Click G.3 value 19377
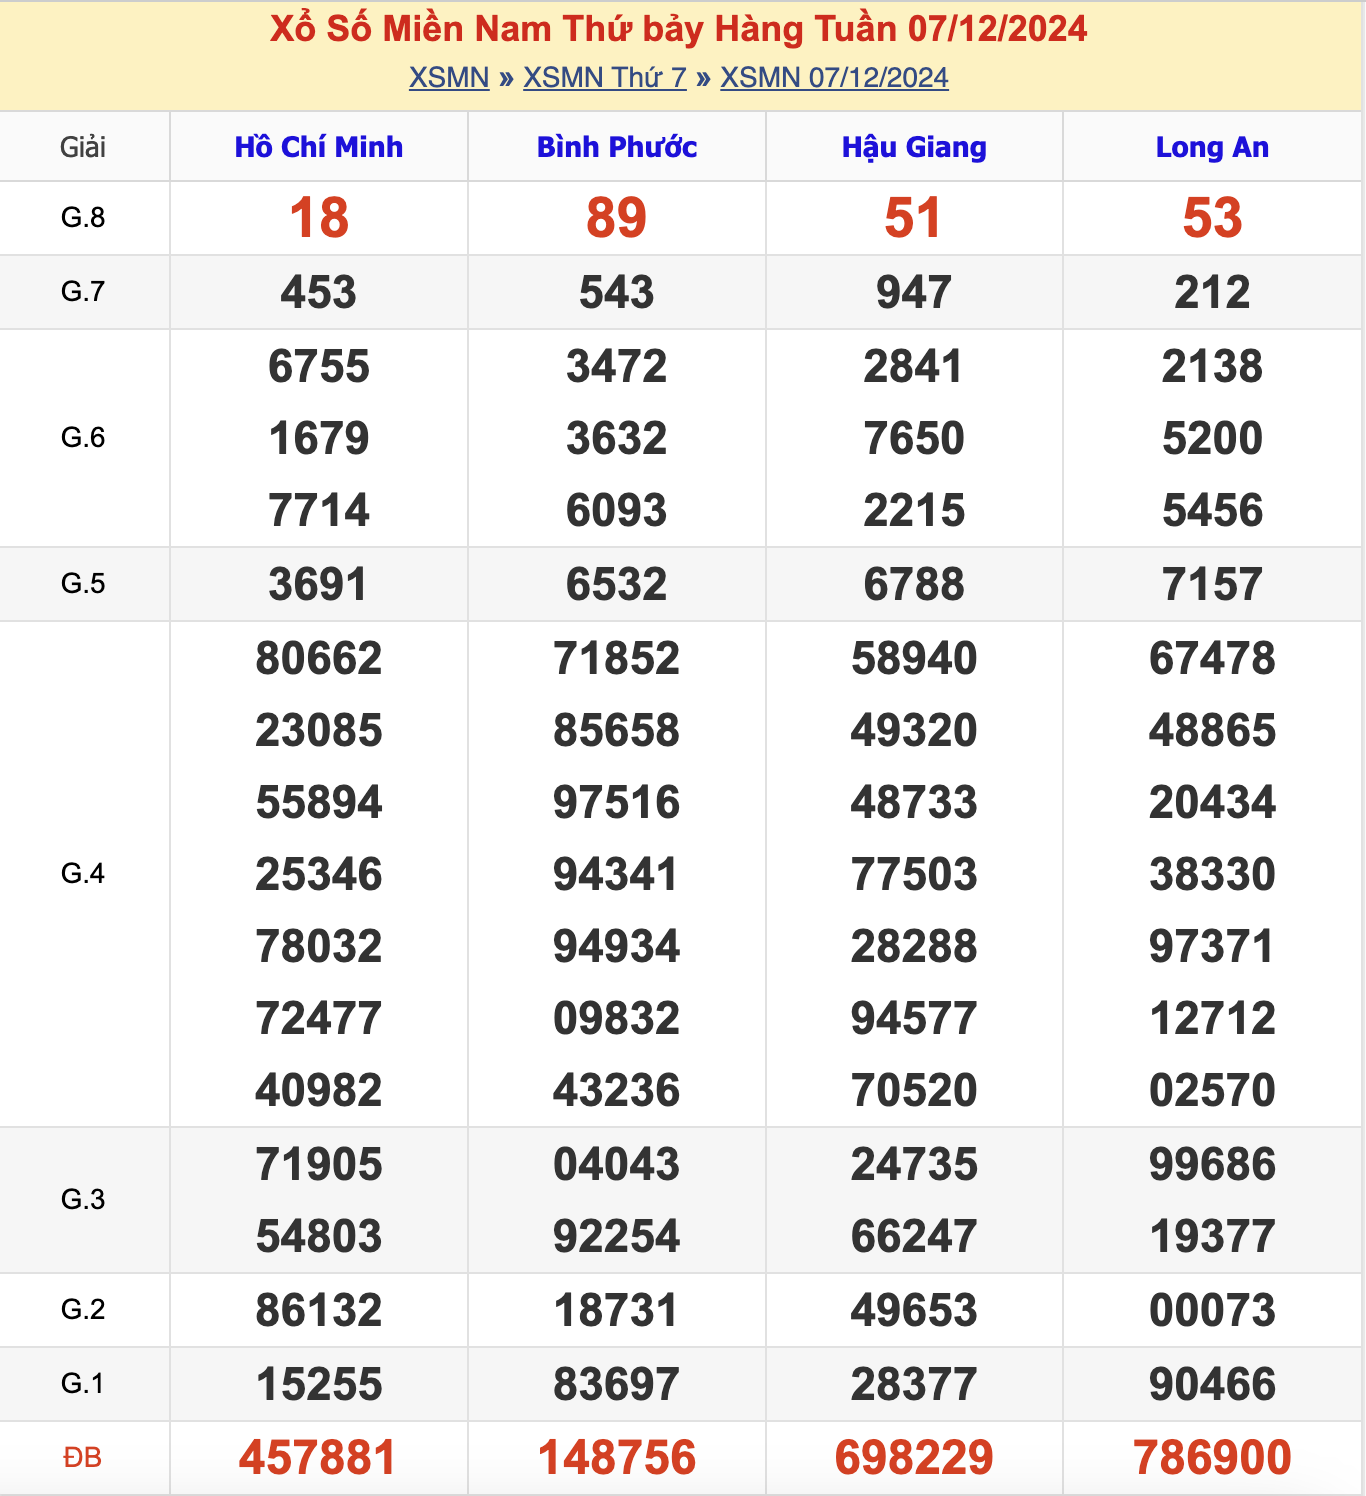This screenshot has height=1496, width=1366. pyautogui.click(x=1212, y=1236)
